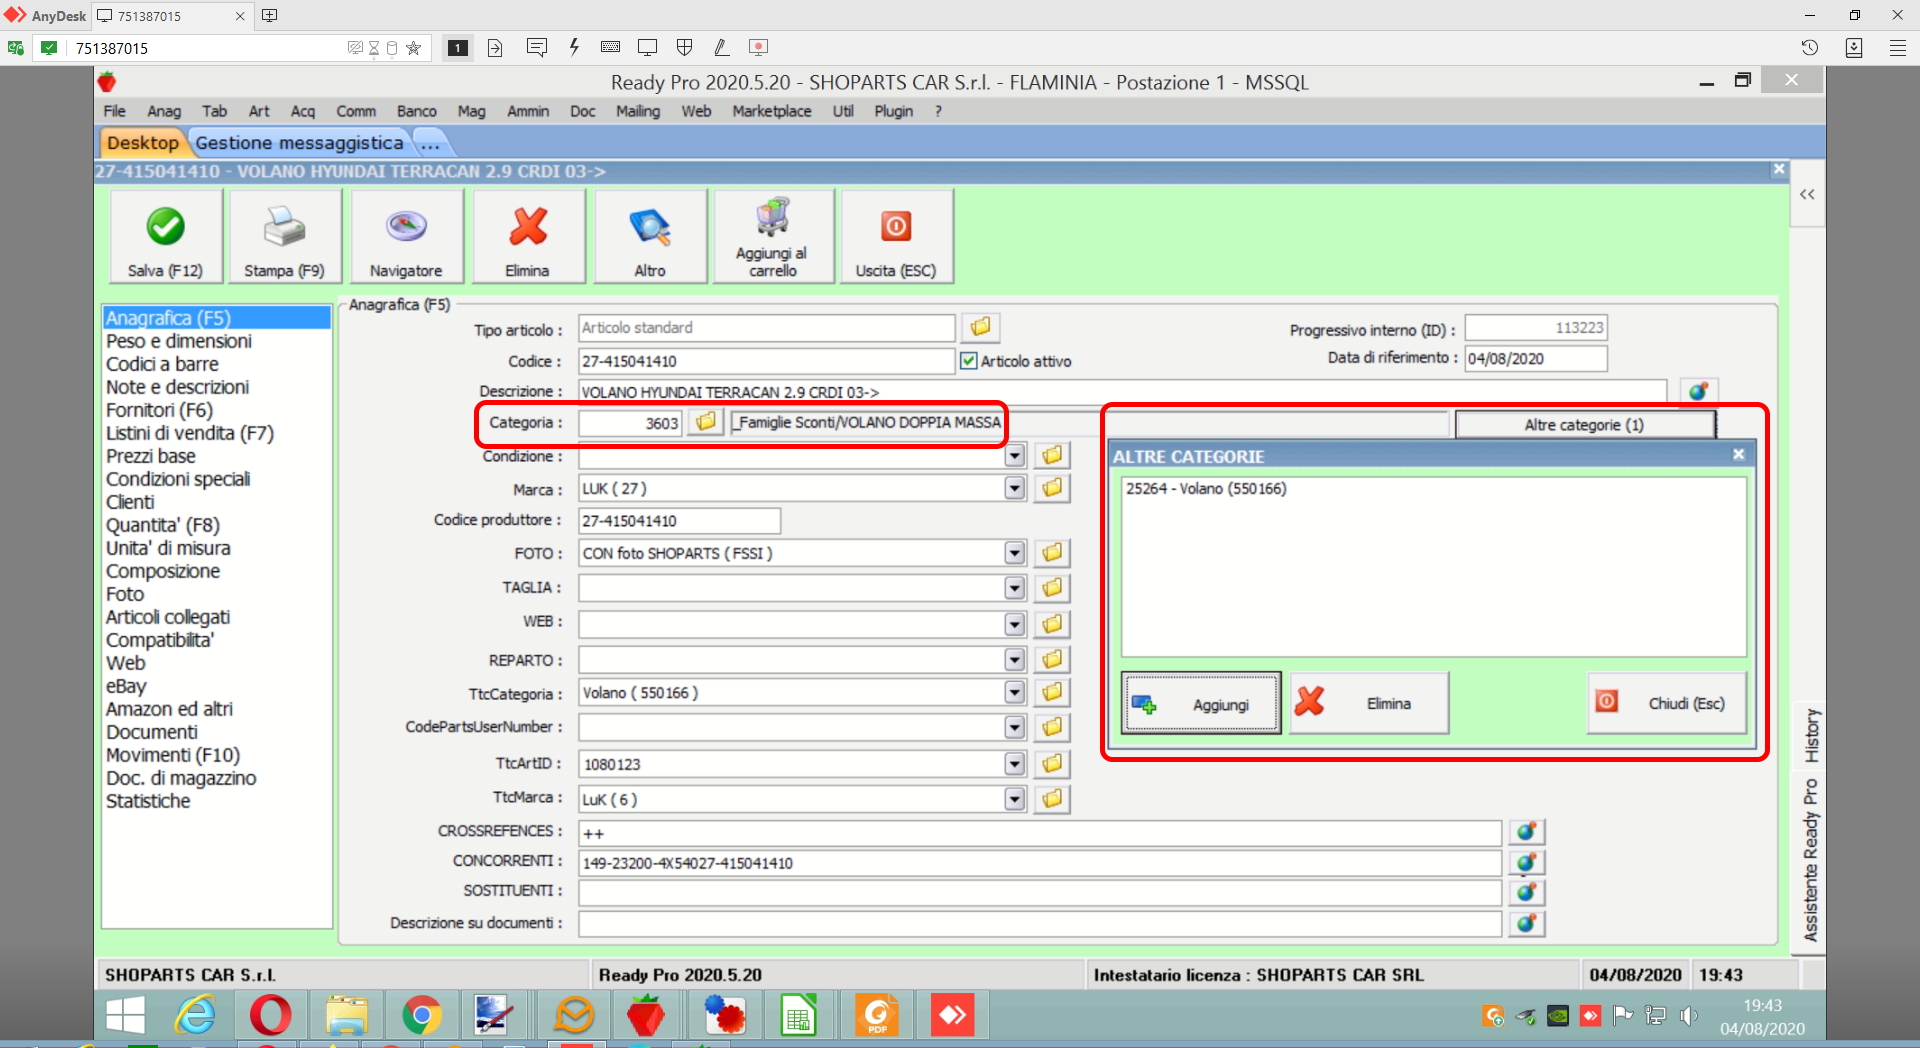
Task: Click the Uscita (ESC) exit button
Action: (896, 237)
